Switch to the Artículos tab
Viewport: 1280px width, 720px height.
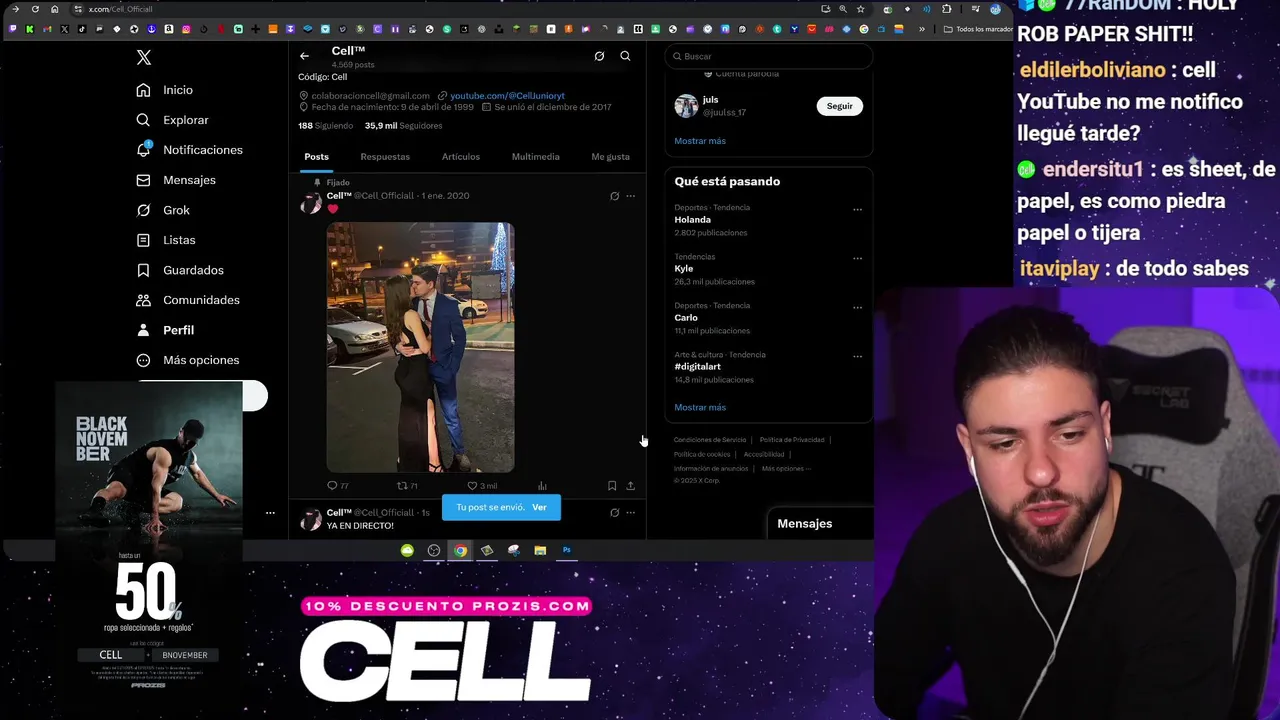pyautogui.click(x=461, y=157)
